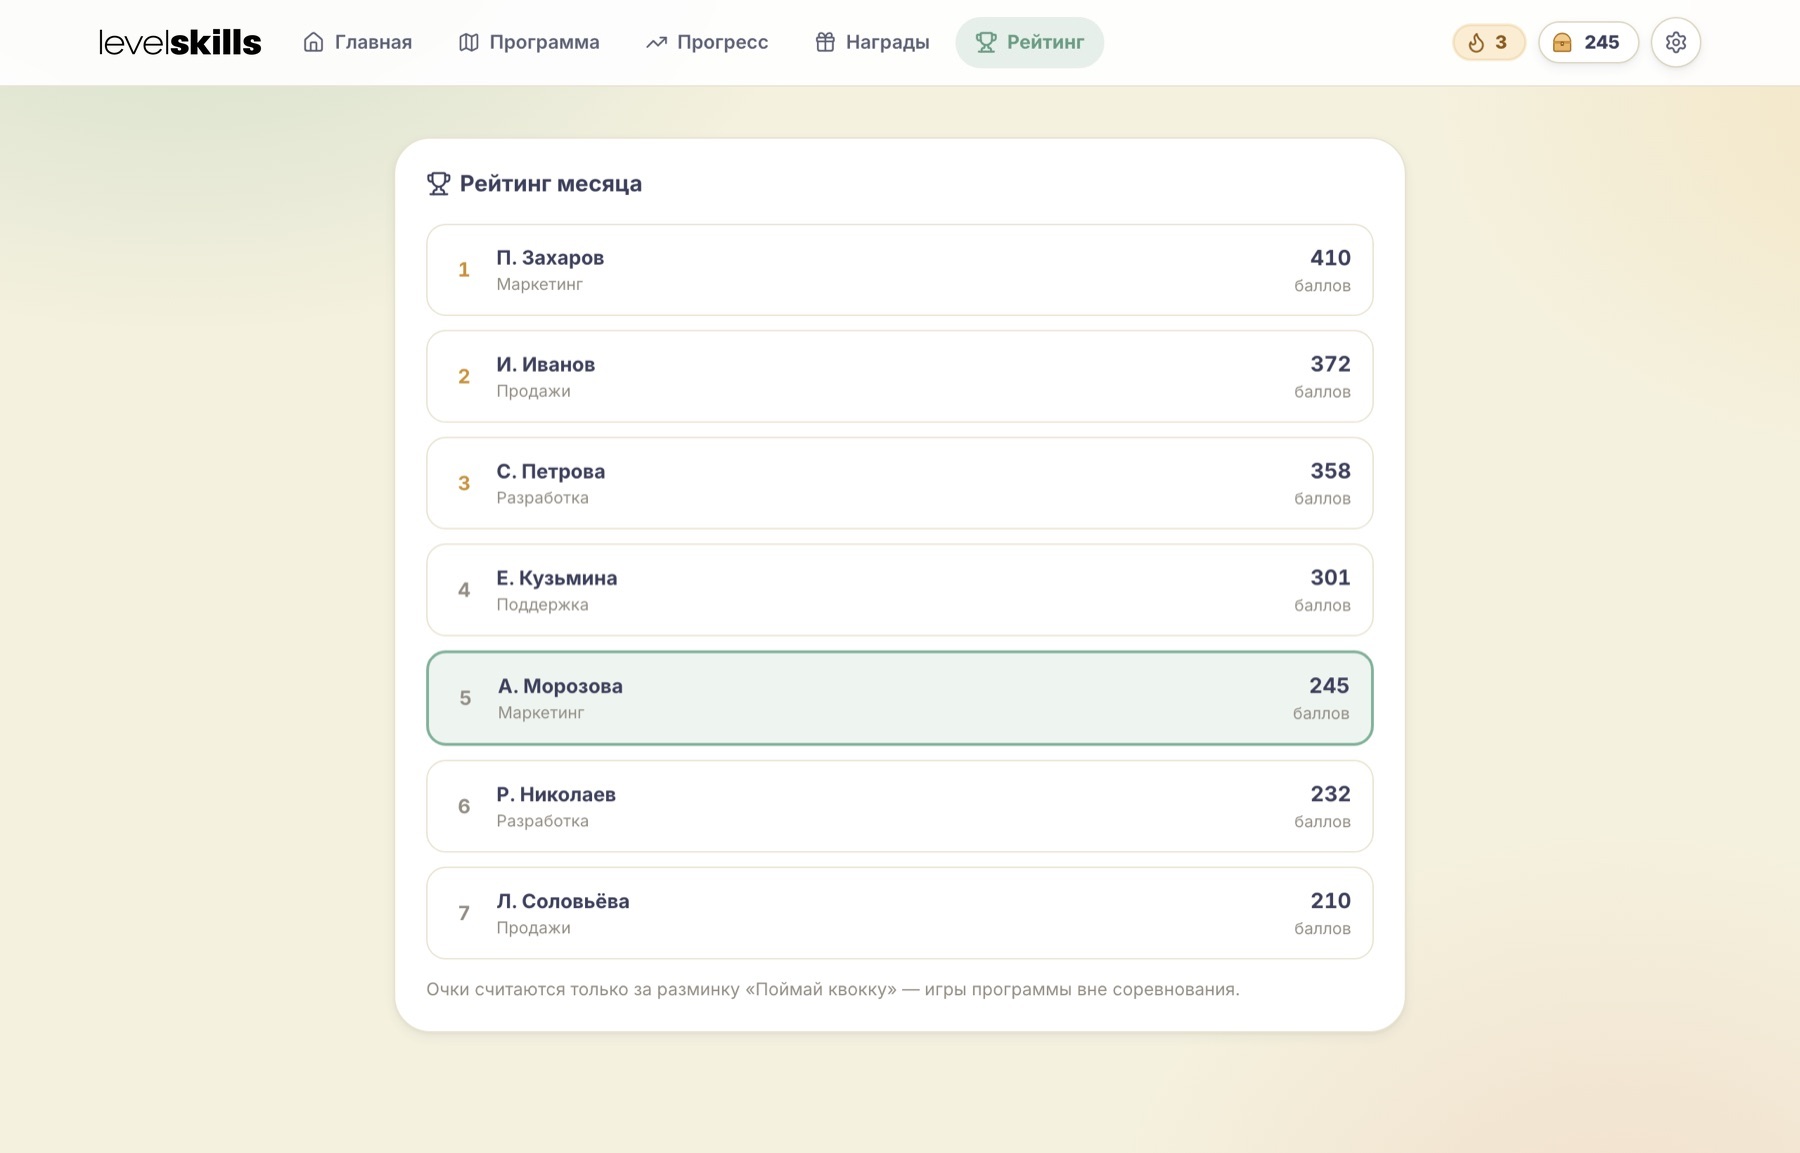Click the flame streak badge showing 3
The image size is (1800, 1153).
1488,42
